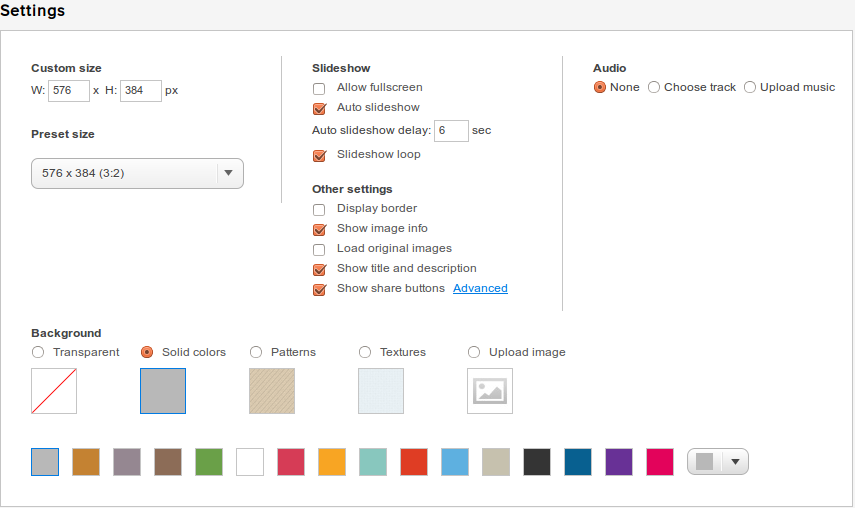Open the Preset size dropdown
Viewport: 855px width, 508px height.
pos(137,173)
